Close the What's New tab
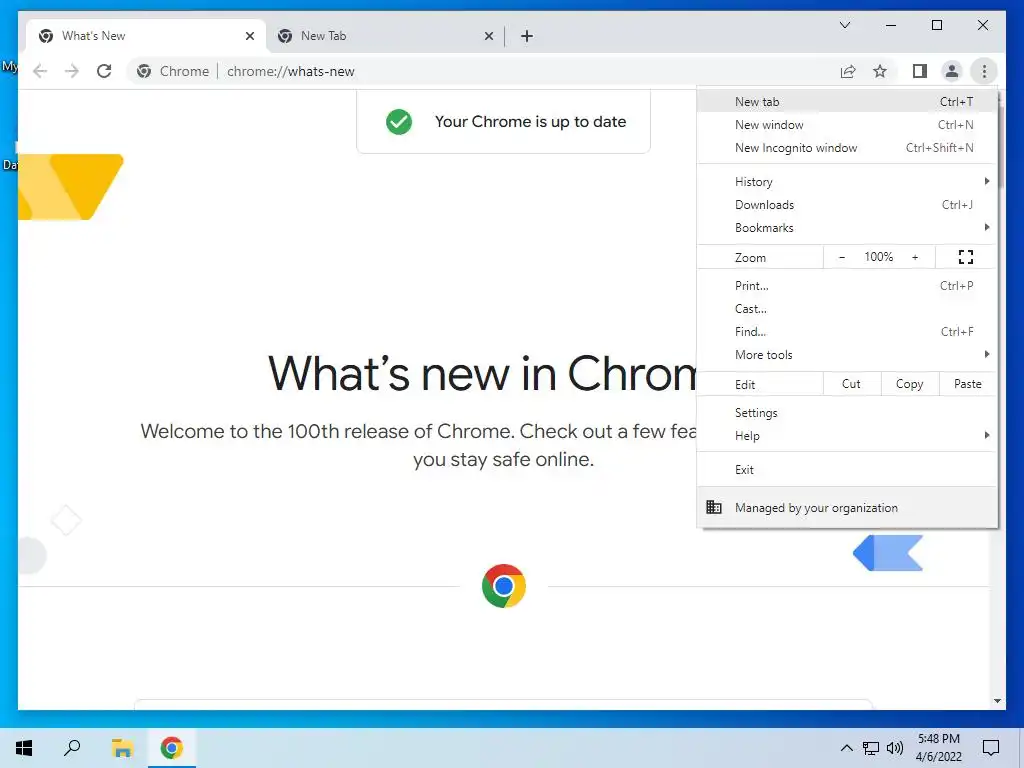Image resolution: width=1024 pixels, height=768 pixels. [249, 36]
